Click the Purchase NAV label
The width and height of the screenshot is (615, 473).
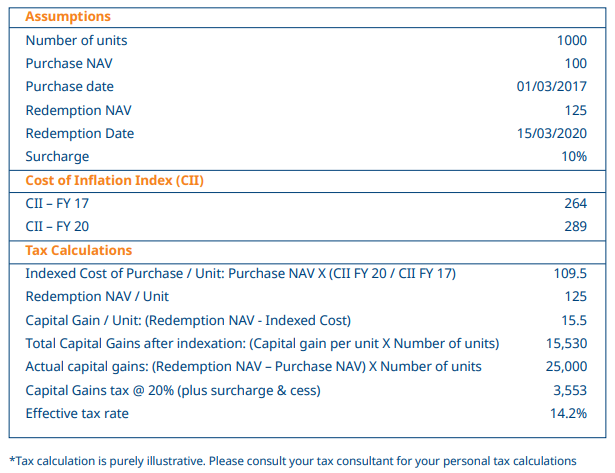[x=68, y=64]
